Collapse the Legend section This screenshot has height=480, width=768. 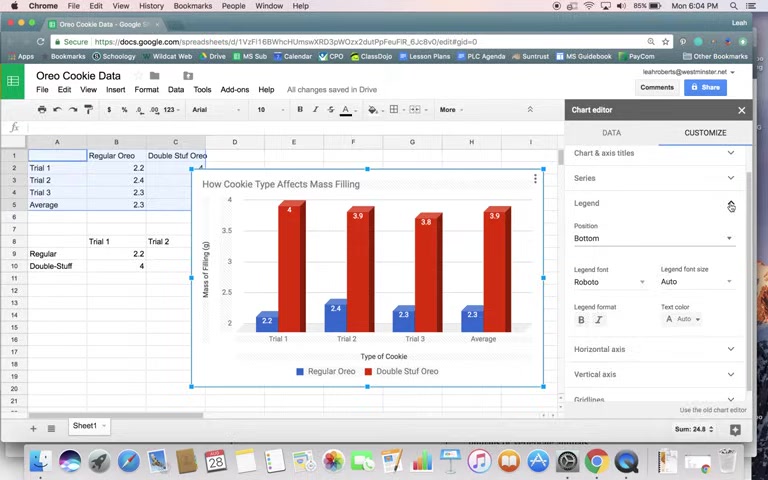tap(654, 203)
